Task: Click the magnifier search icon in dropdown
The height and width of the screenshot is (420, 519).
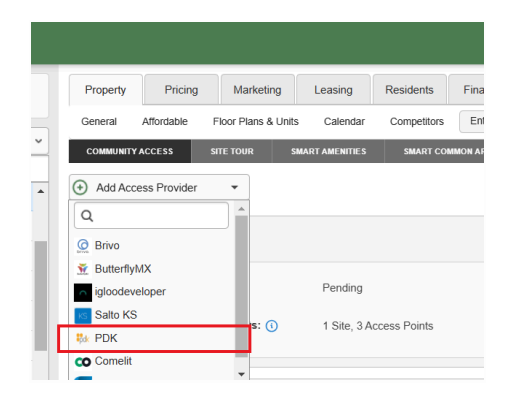Action: (87, 216)
